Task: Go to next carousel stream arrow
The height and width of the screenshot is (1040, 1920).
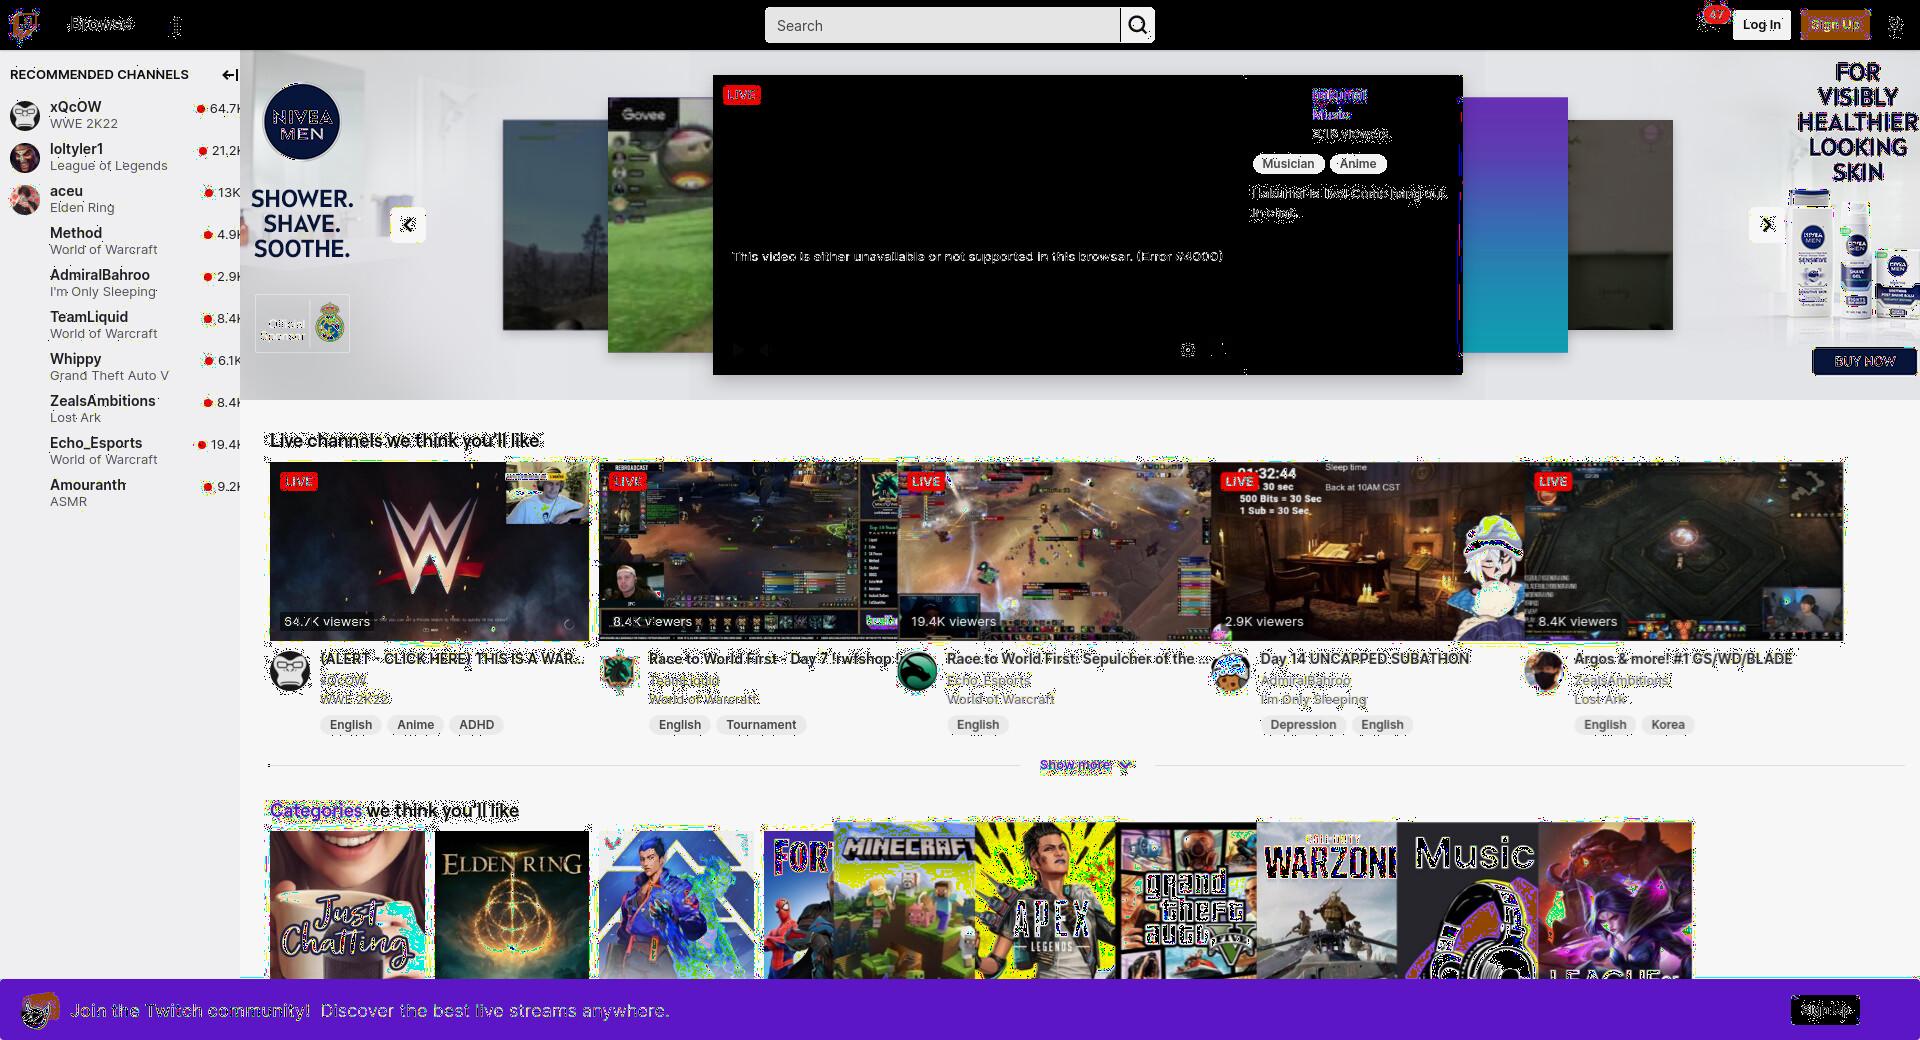Action: point(1767,225)
